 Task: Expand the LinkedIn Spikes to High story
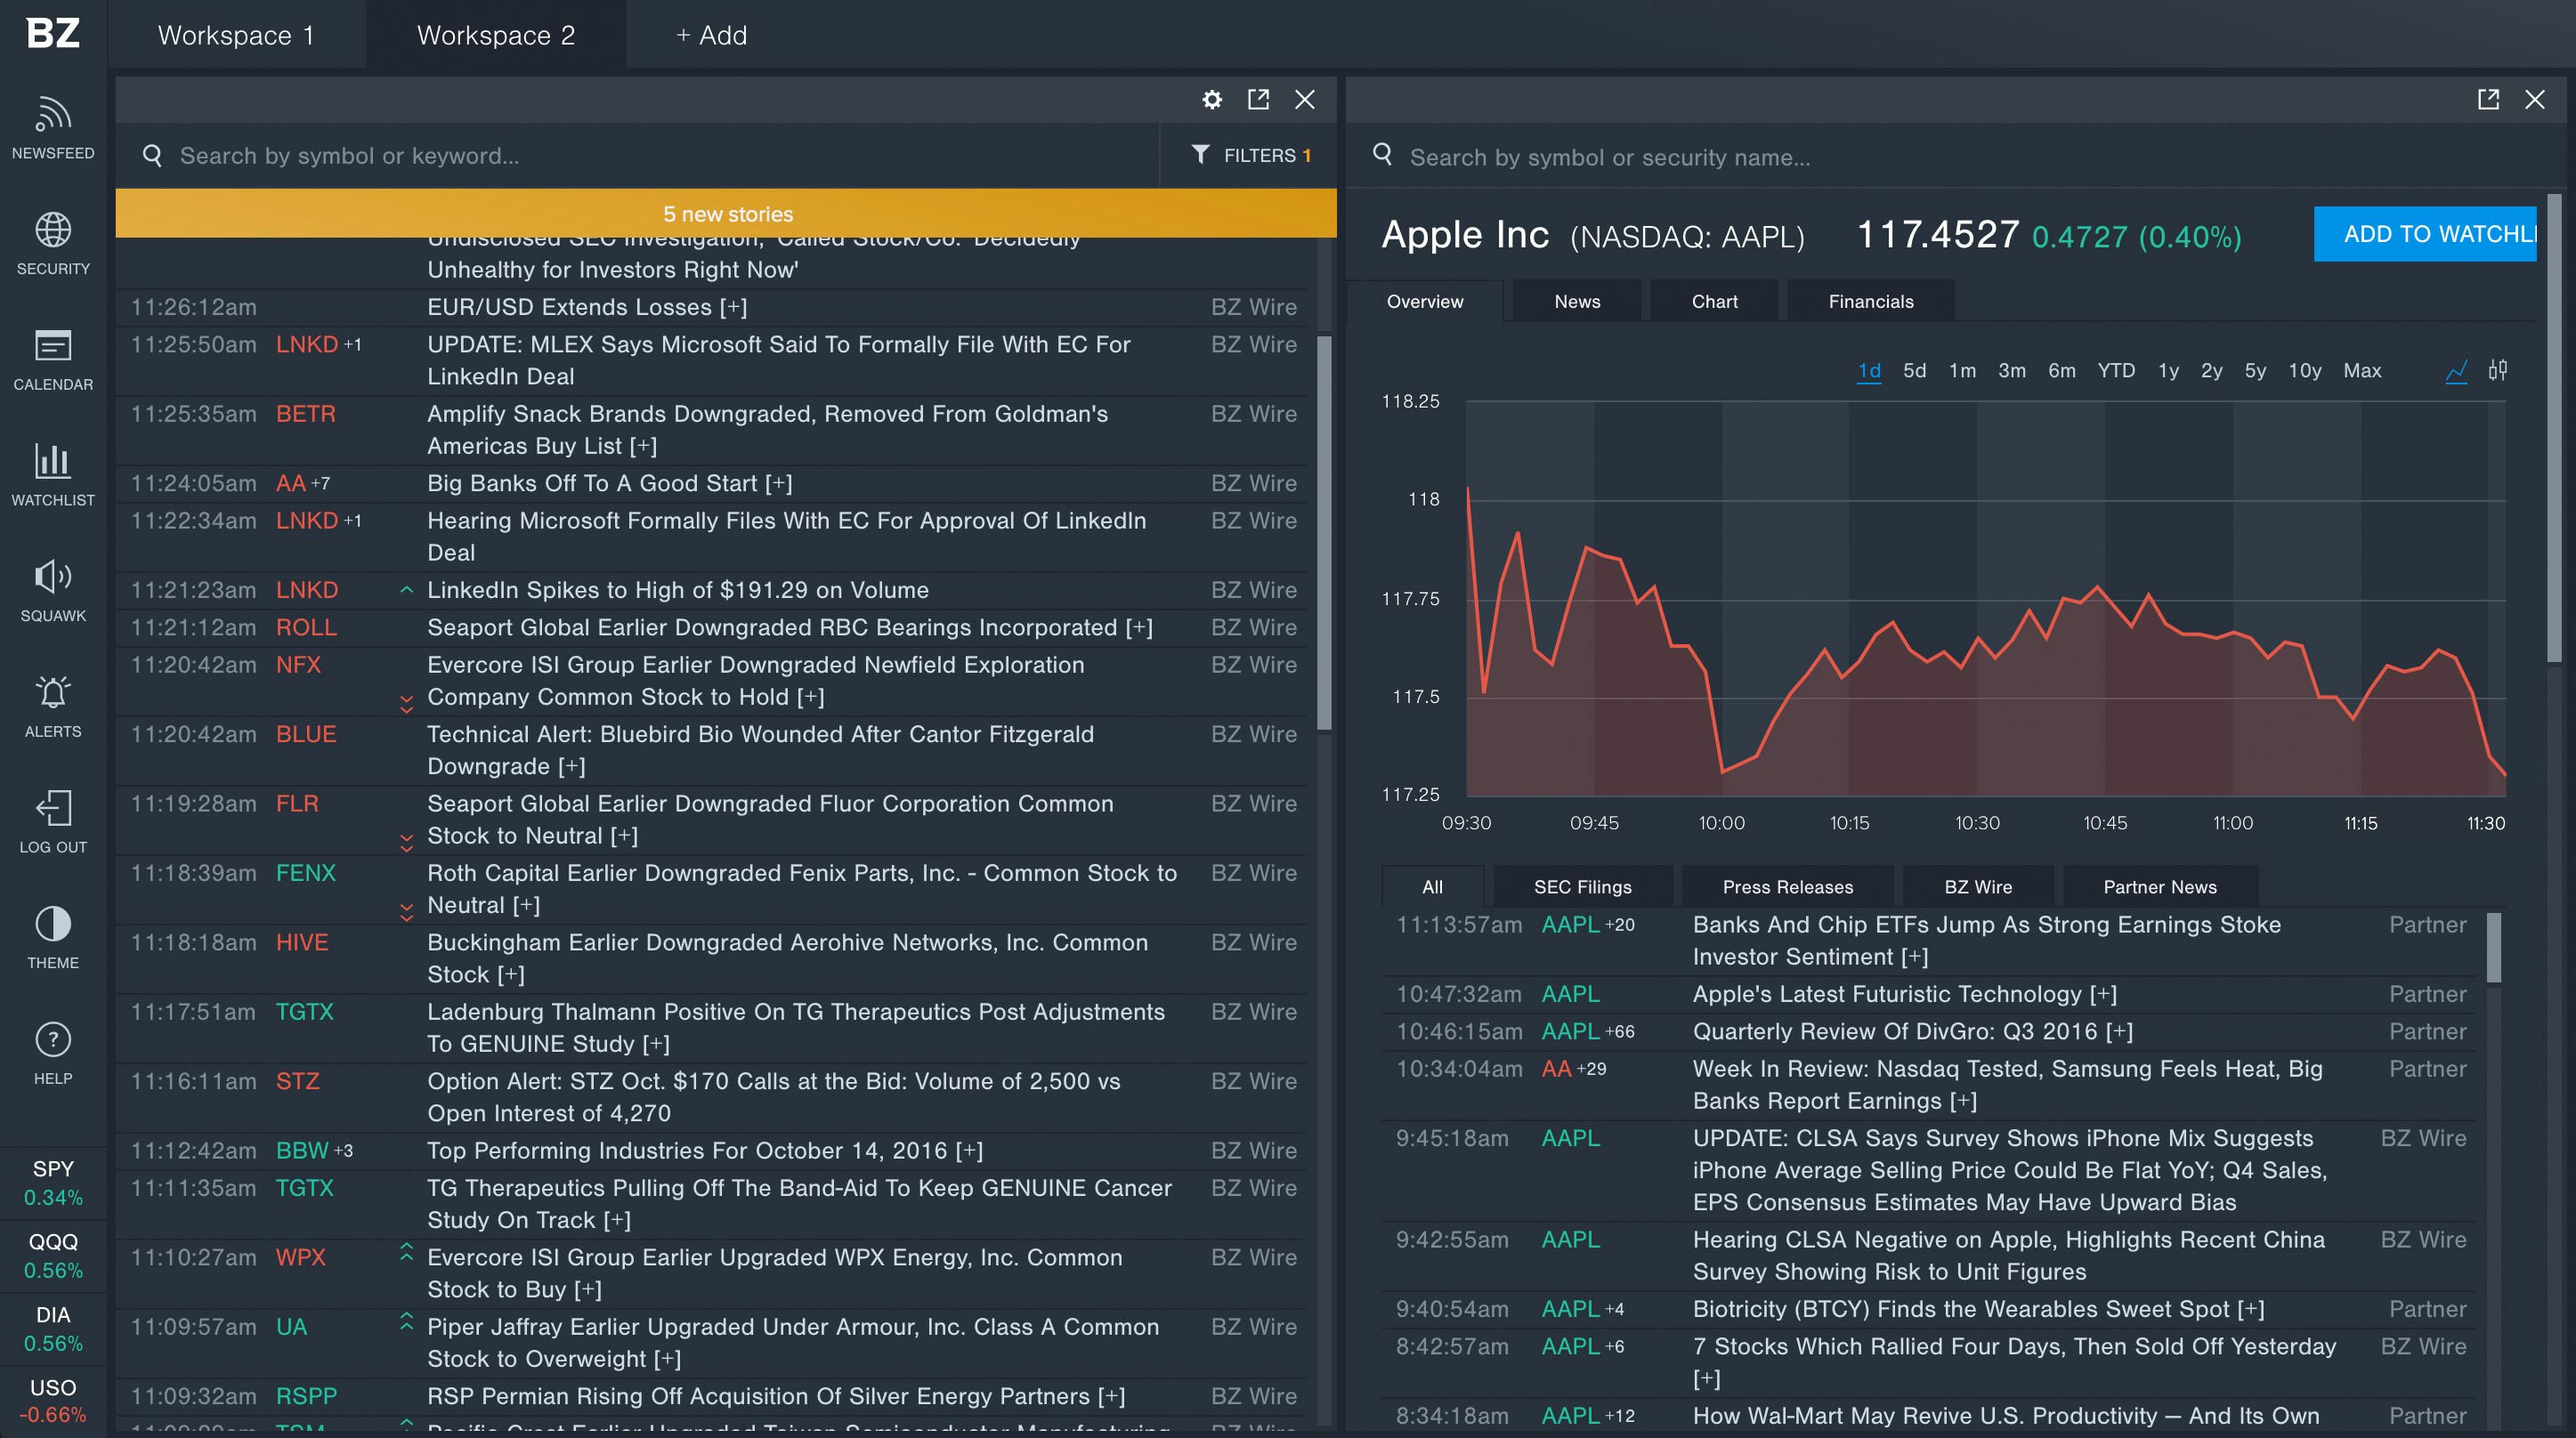678,590
